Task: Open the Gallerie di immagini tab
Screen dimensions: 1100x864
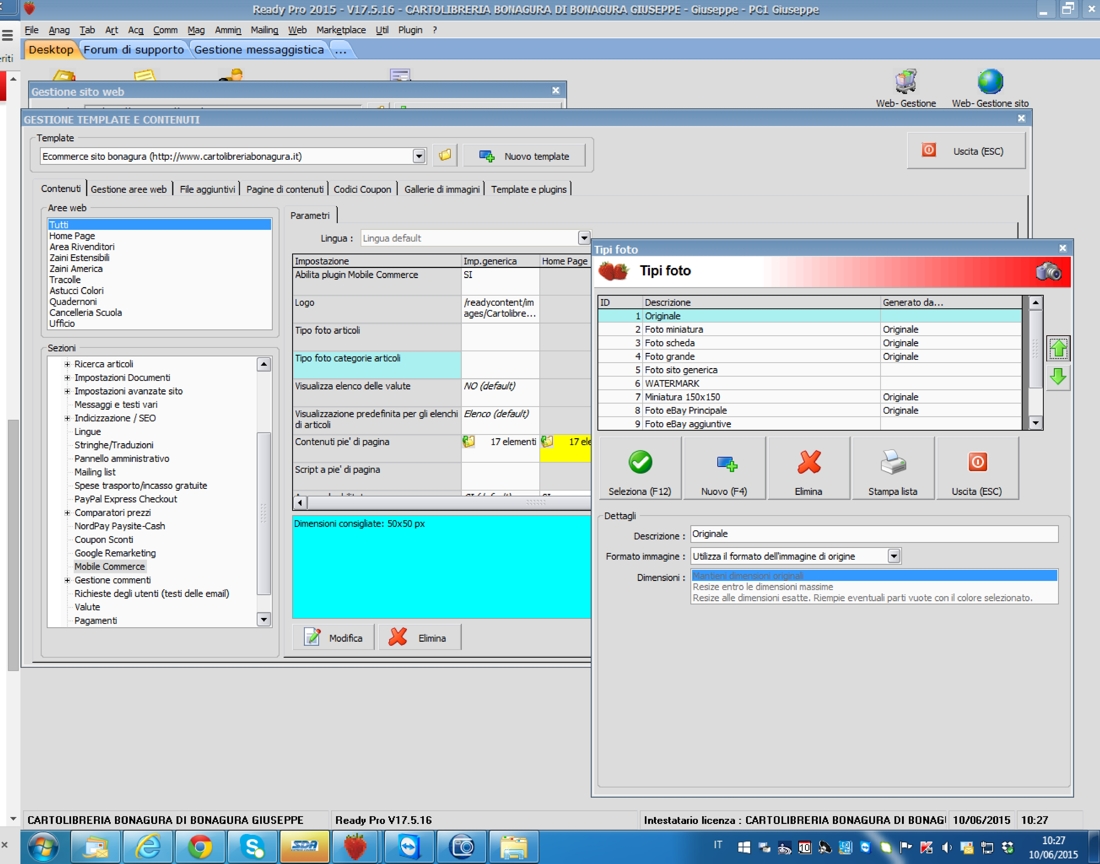Action: (442, 189)
